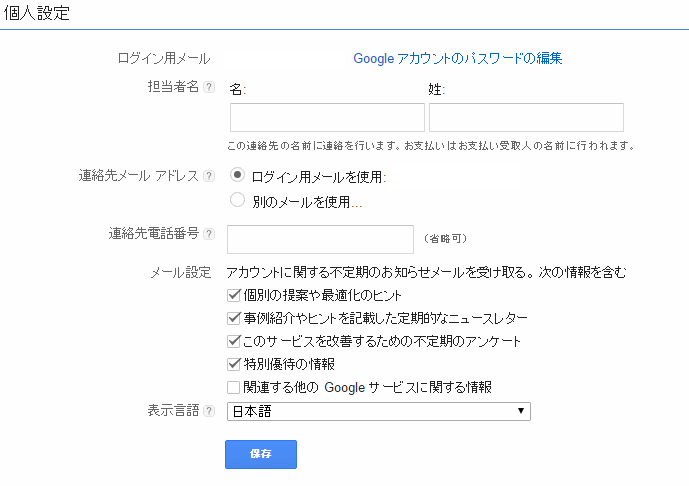Screen dimensions: 689x486
Task: Select ログイン用メールを使用 radio button
Action: pos(237,175)
